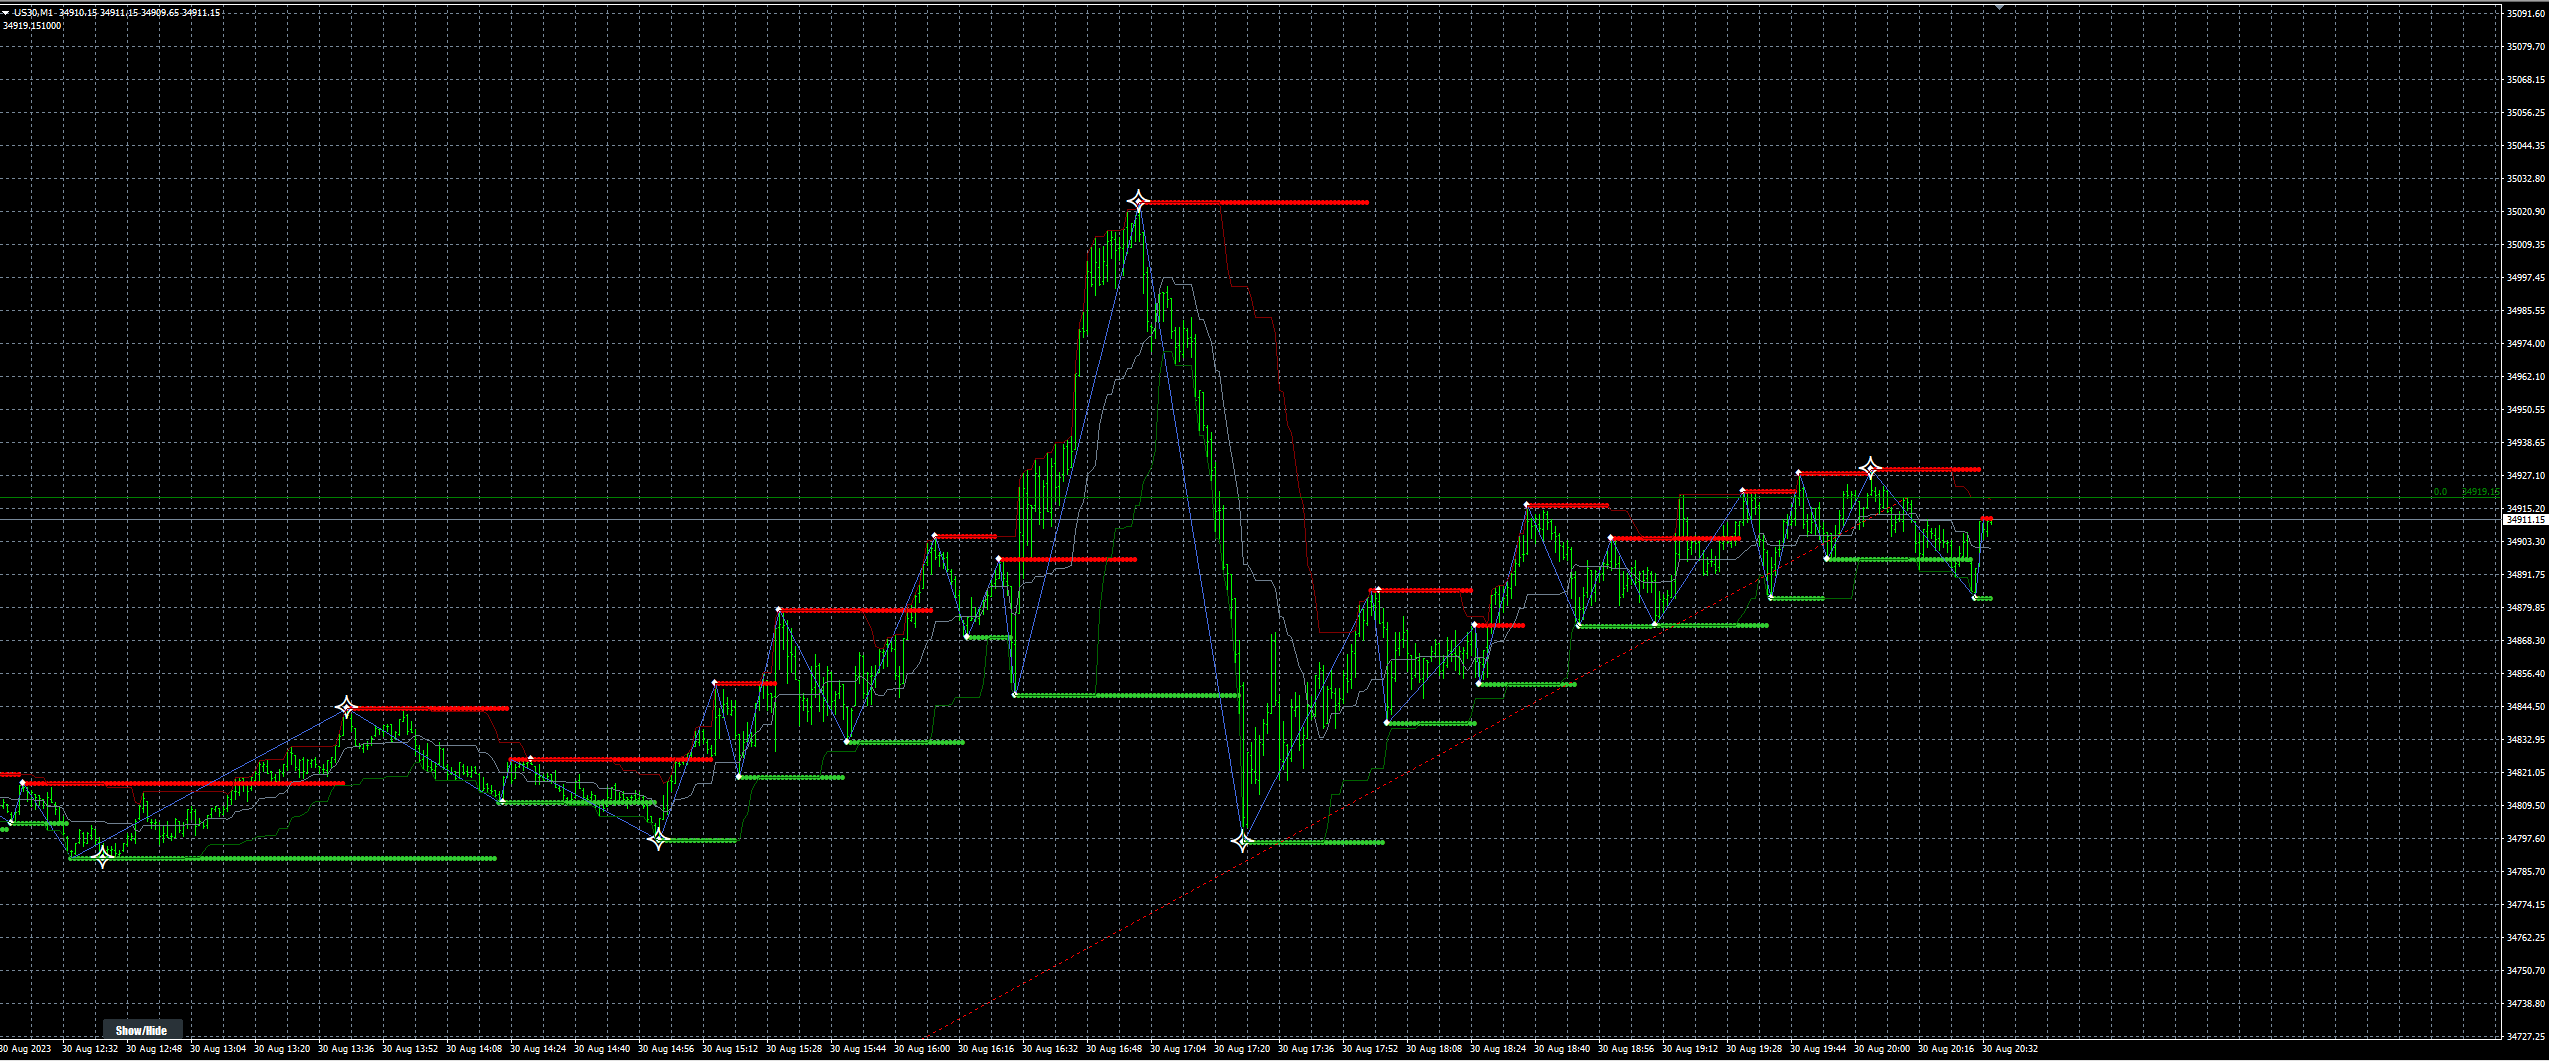Click the star marker at 12:32 low
2549x1061 pixels.
pos(102,857)
